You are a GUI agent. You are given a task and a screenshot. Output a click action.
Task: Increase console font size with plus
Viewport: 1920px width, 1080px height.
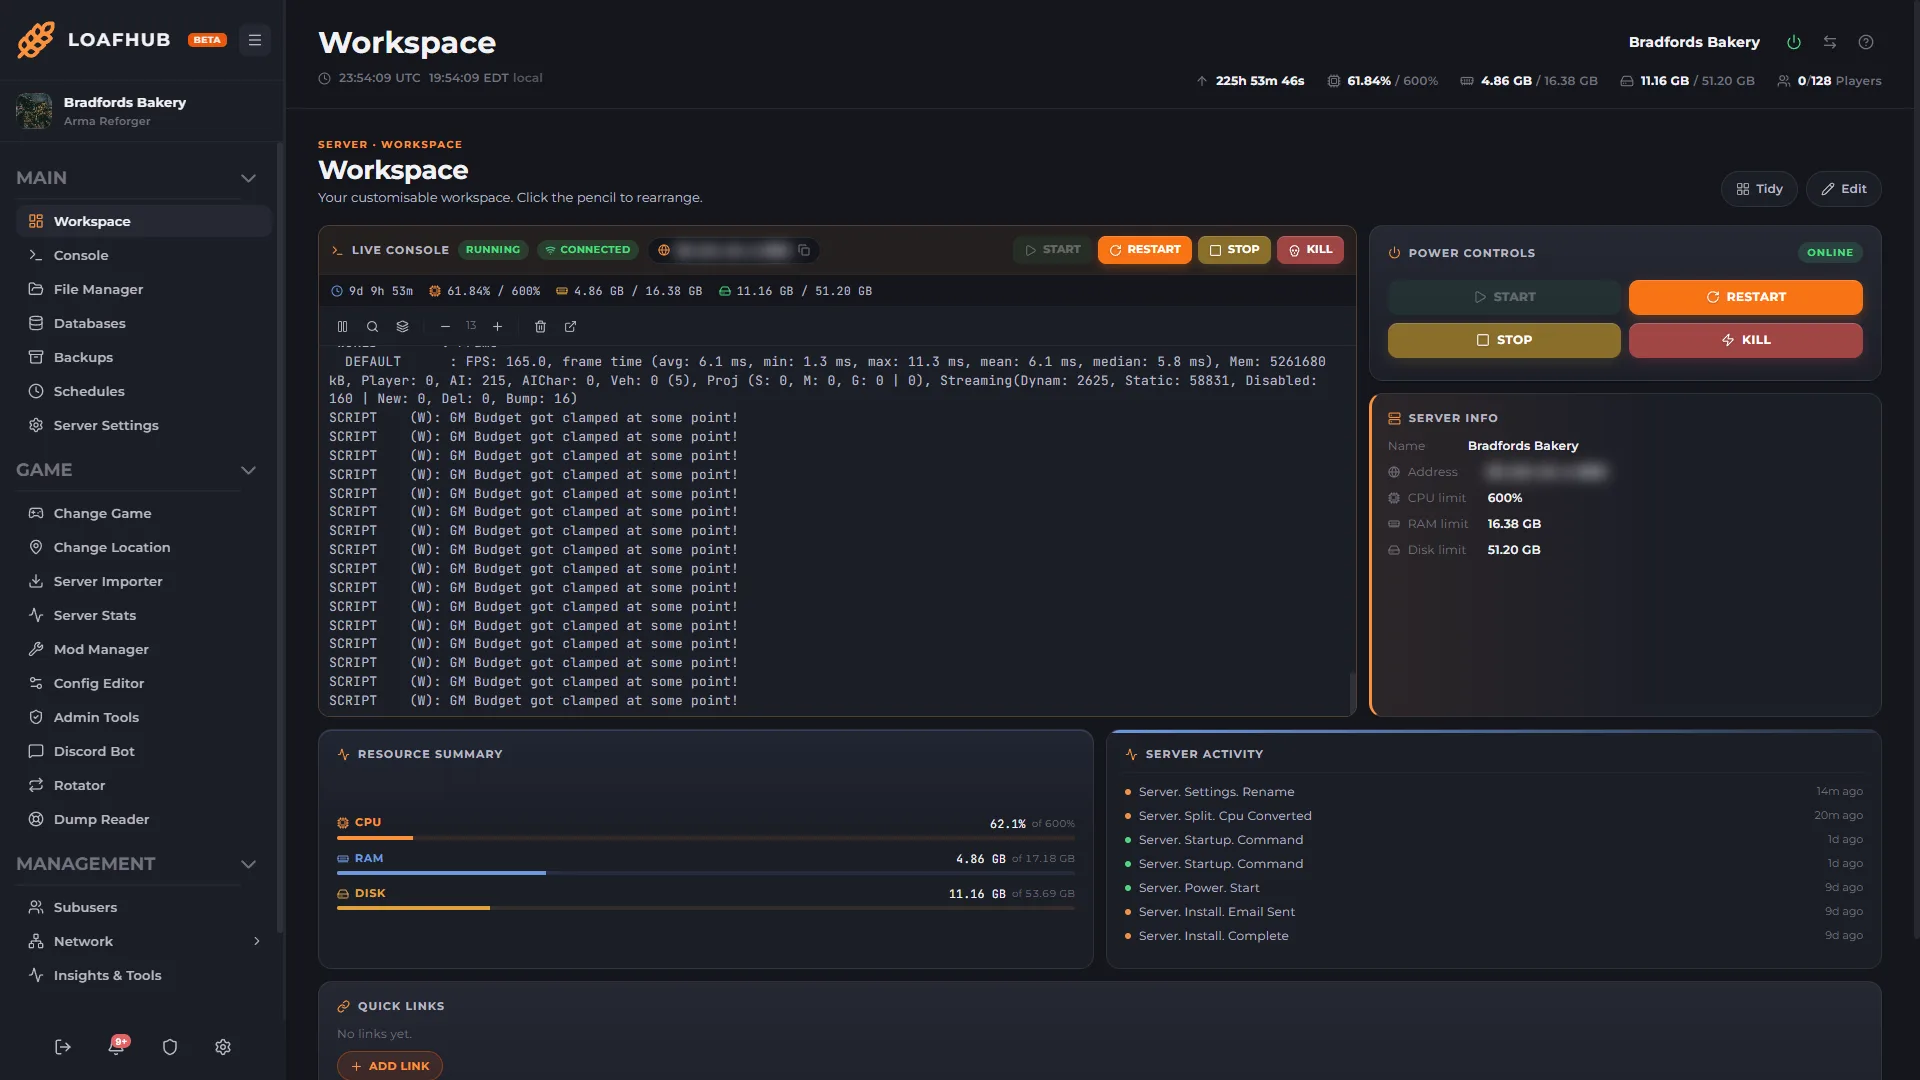pos(497,327)
